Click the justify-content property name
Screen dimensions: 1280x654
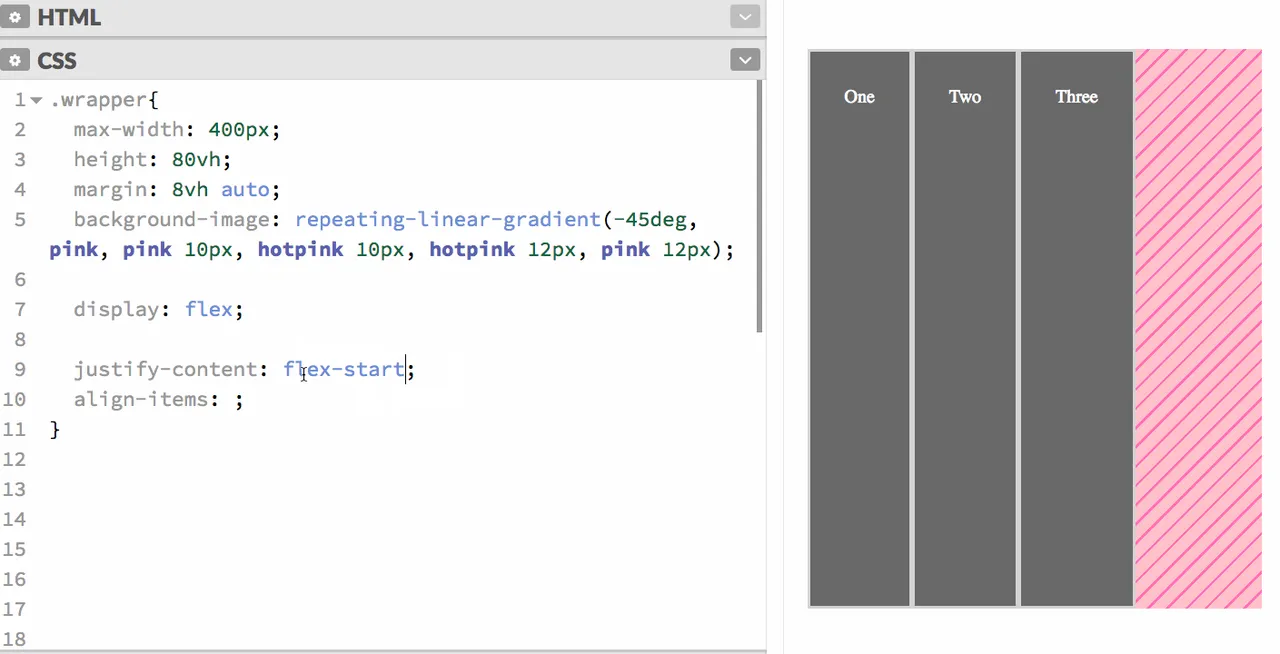click(x=166, y=370)
